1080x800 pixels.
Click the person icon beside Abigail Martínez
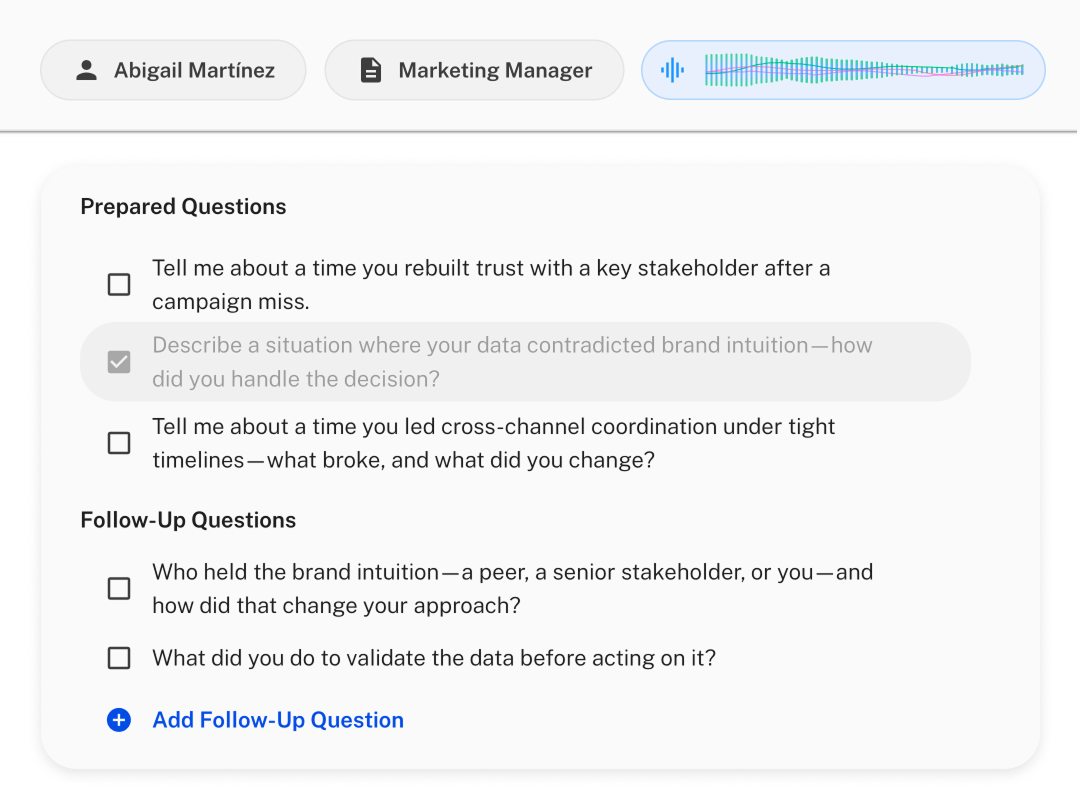point(87,70)
